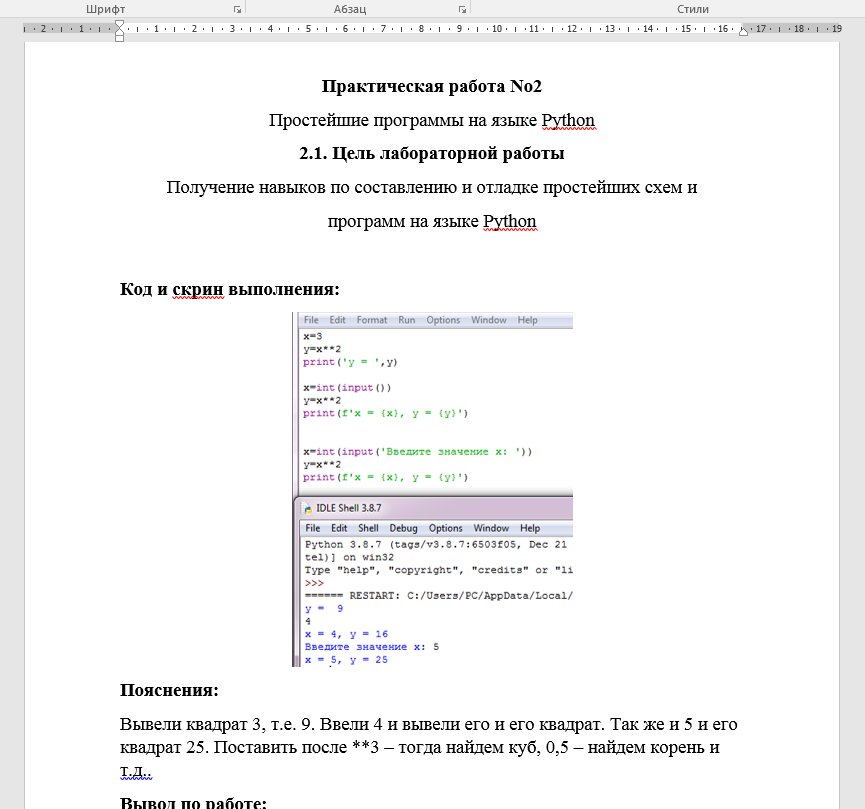
Task: Click the heading Практическая работа No2
Action: (431, 86)
